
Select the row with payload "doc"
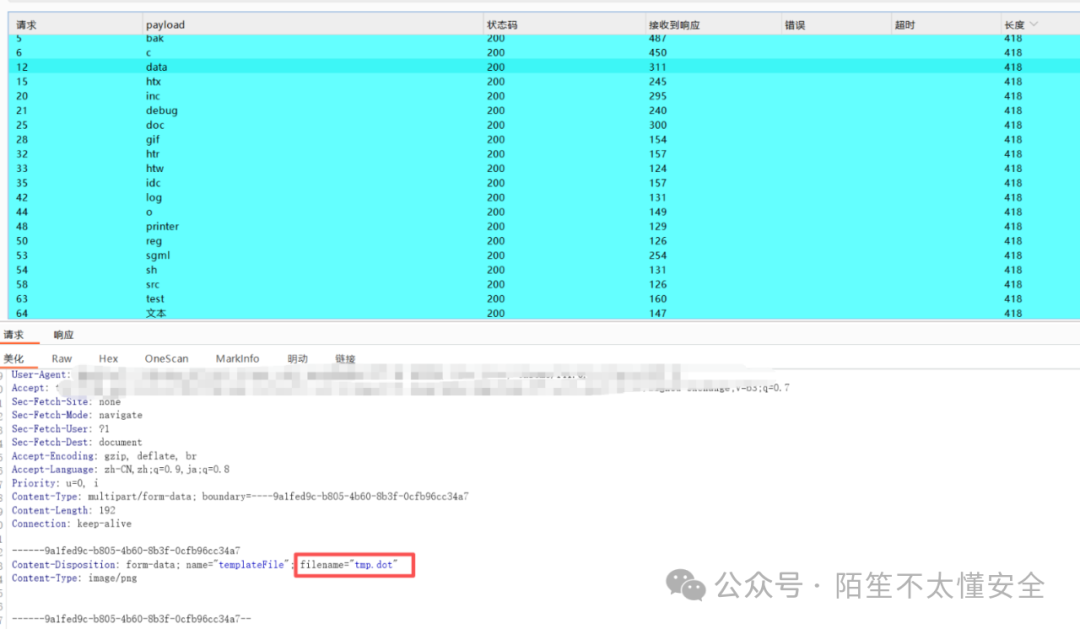(544, 125)
